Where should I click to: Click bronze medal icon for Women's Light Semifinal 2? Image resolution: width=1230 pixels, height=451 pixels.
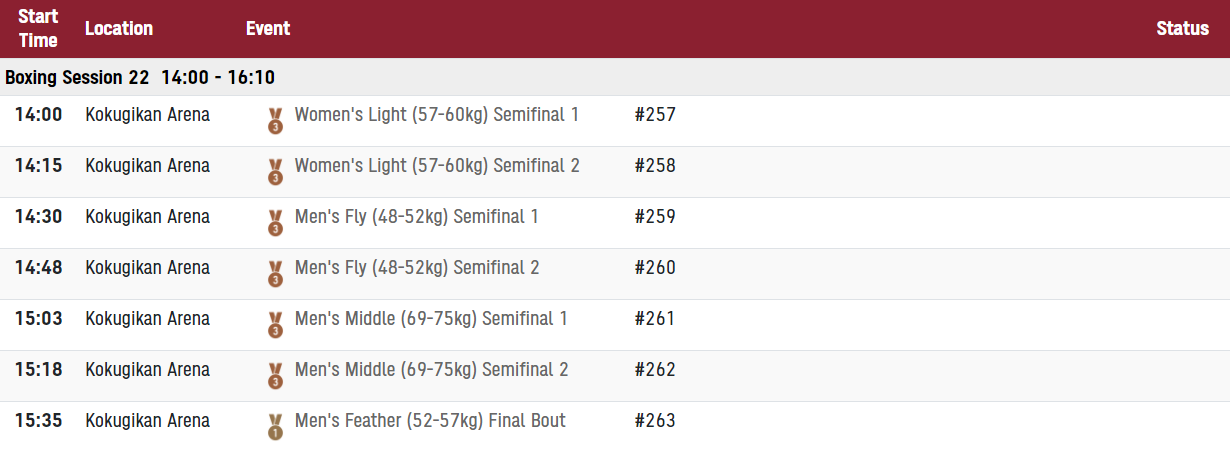tap(275, 172)
